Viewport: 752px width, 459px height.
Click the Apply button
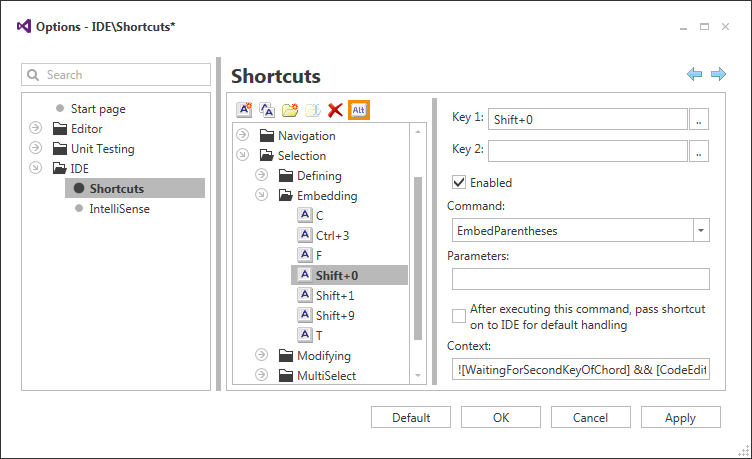coord(680,418)
